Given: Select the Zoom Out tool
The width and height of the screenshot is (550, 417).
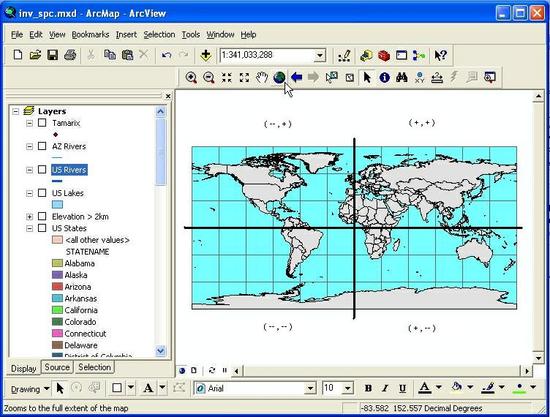Looking at the screenshot, I should [x=209, y=77].
